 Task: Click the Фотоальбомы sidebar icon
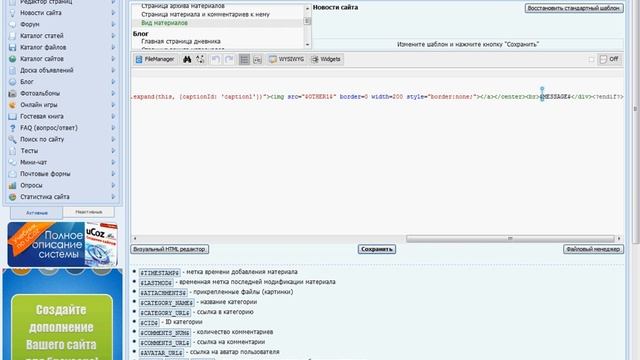coord(13,93)
